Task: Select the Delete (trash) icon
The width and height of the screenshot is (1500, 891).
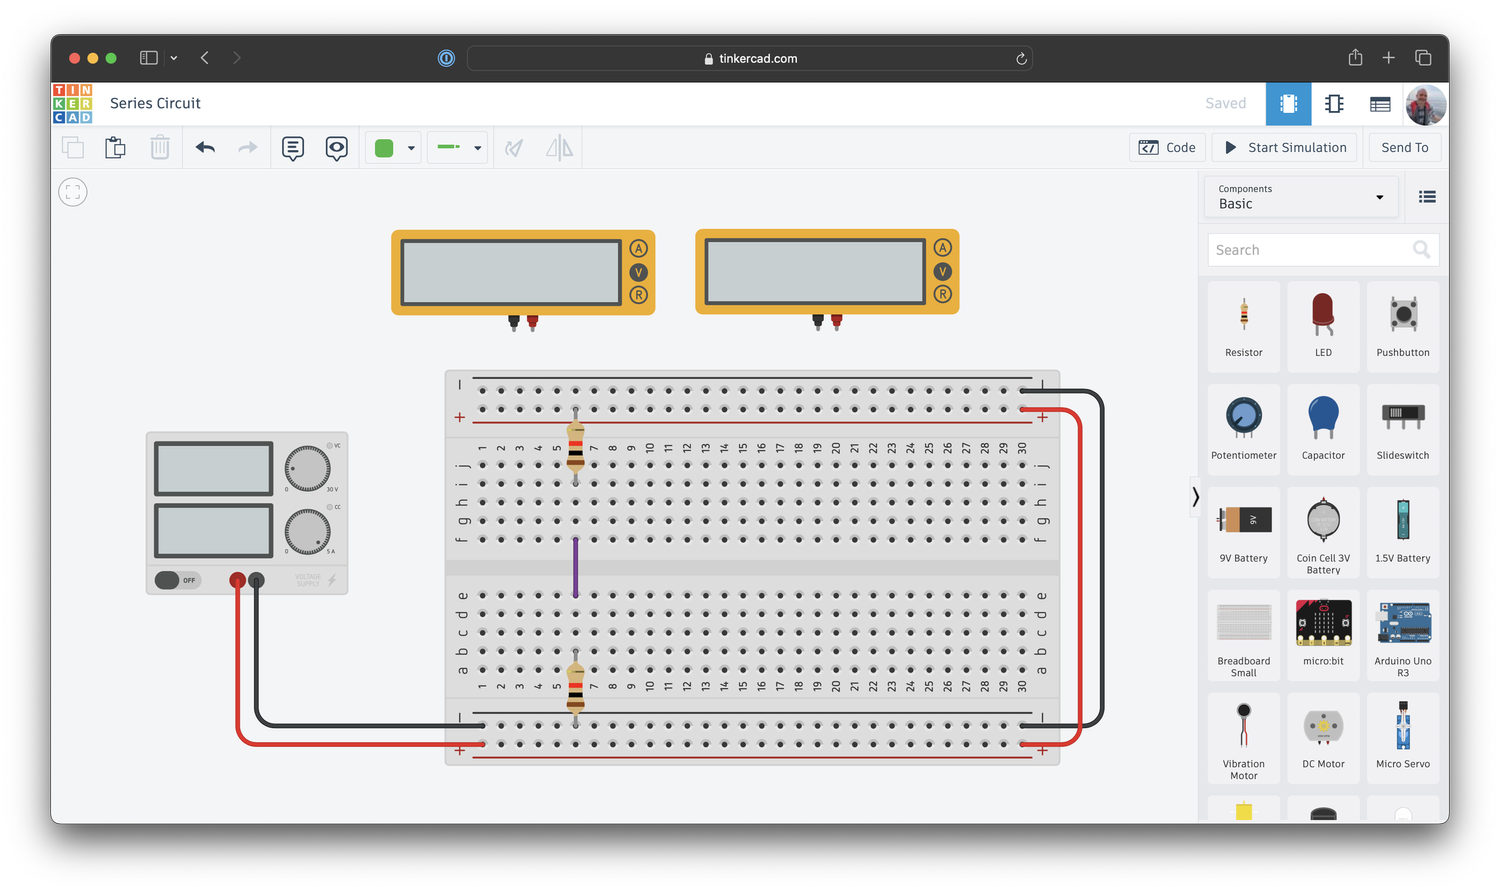Action: tap(160, 147)
